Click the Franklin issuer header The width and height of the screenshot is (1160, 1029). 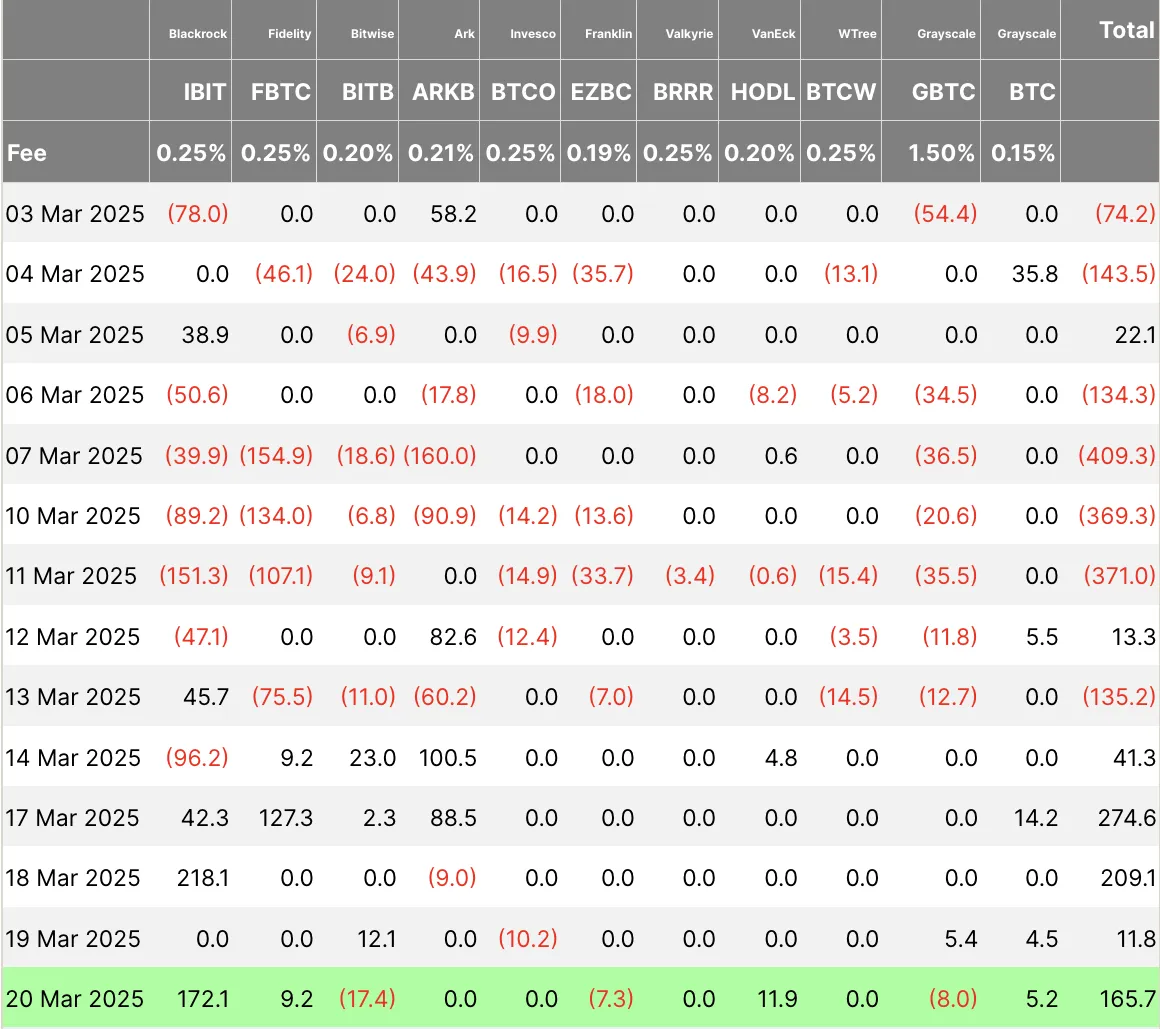coord(608,34)
